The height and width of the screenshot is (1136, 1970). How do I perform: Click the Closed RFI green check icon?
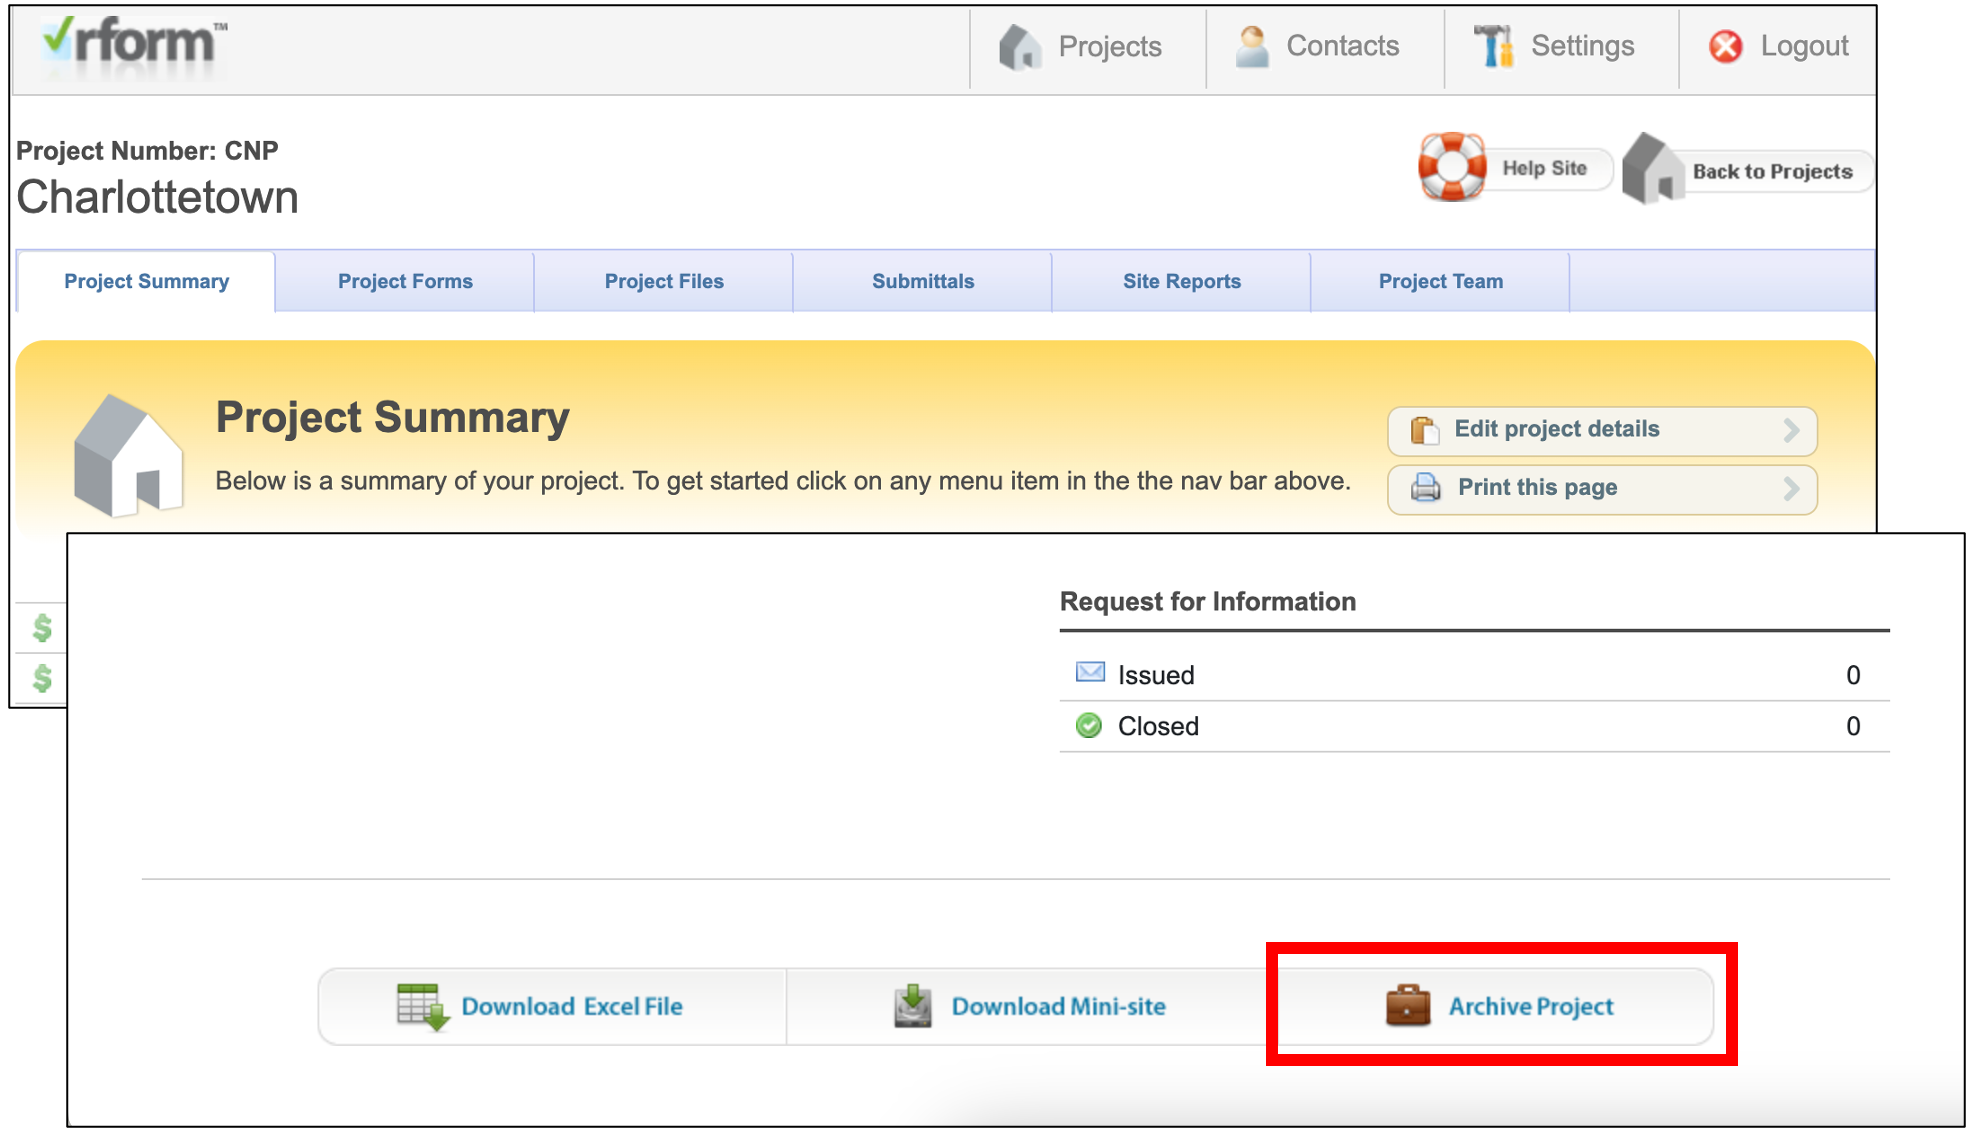[x=1089, y=726]
